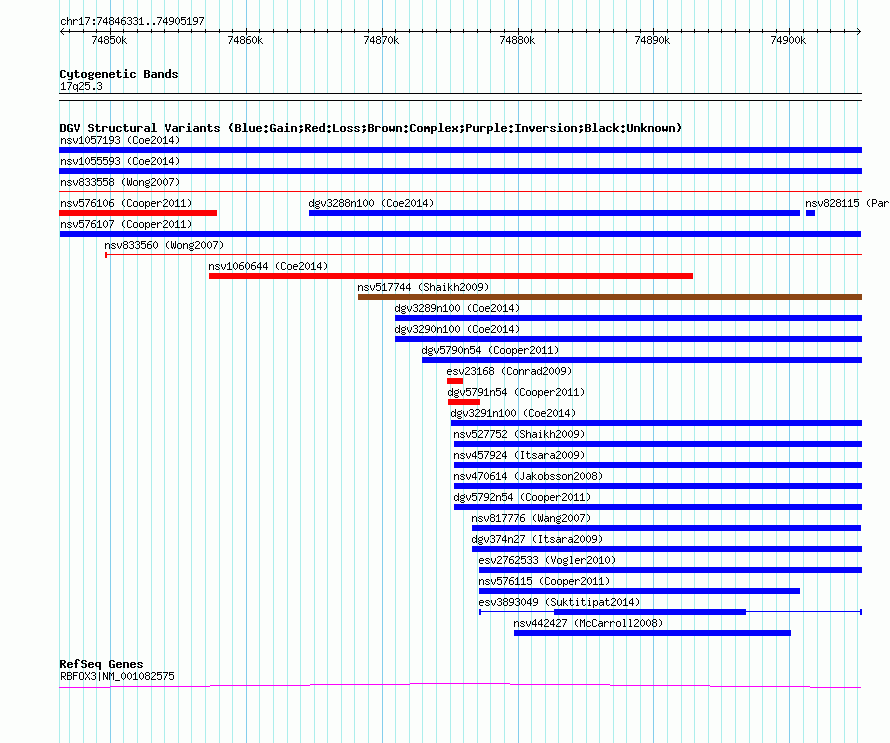The height and width of the screenshot is (743, 890).
Task: Click the brown nsv517744 complex variant bar
Action: click(x=610, y=297)
